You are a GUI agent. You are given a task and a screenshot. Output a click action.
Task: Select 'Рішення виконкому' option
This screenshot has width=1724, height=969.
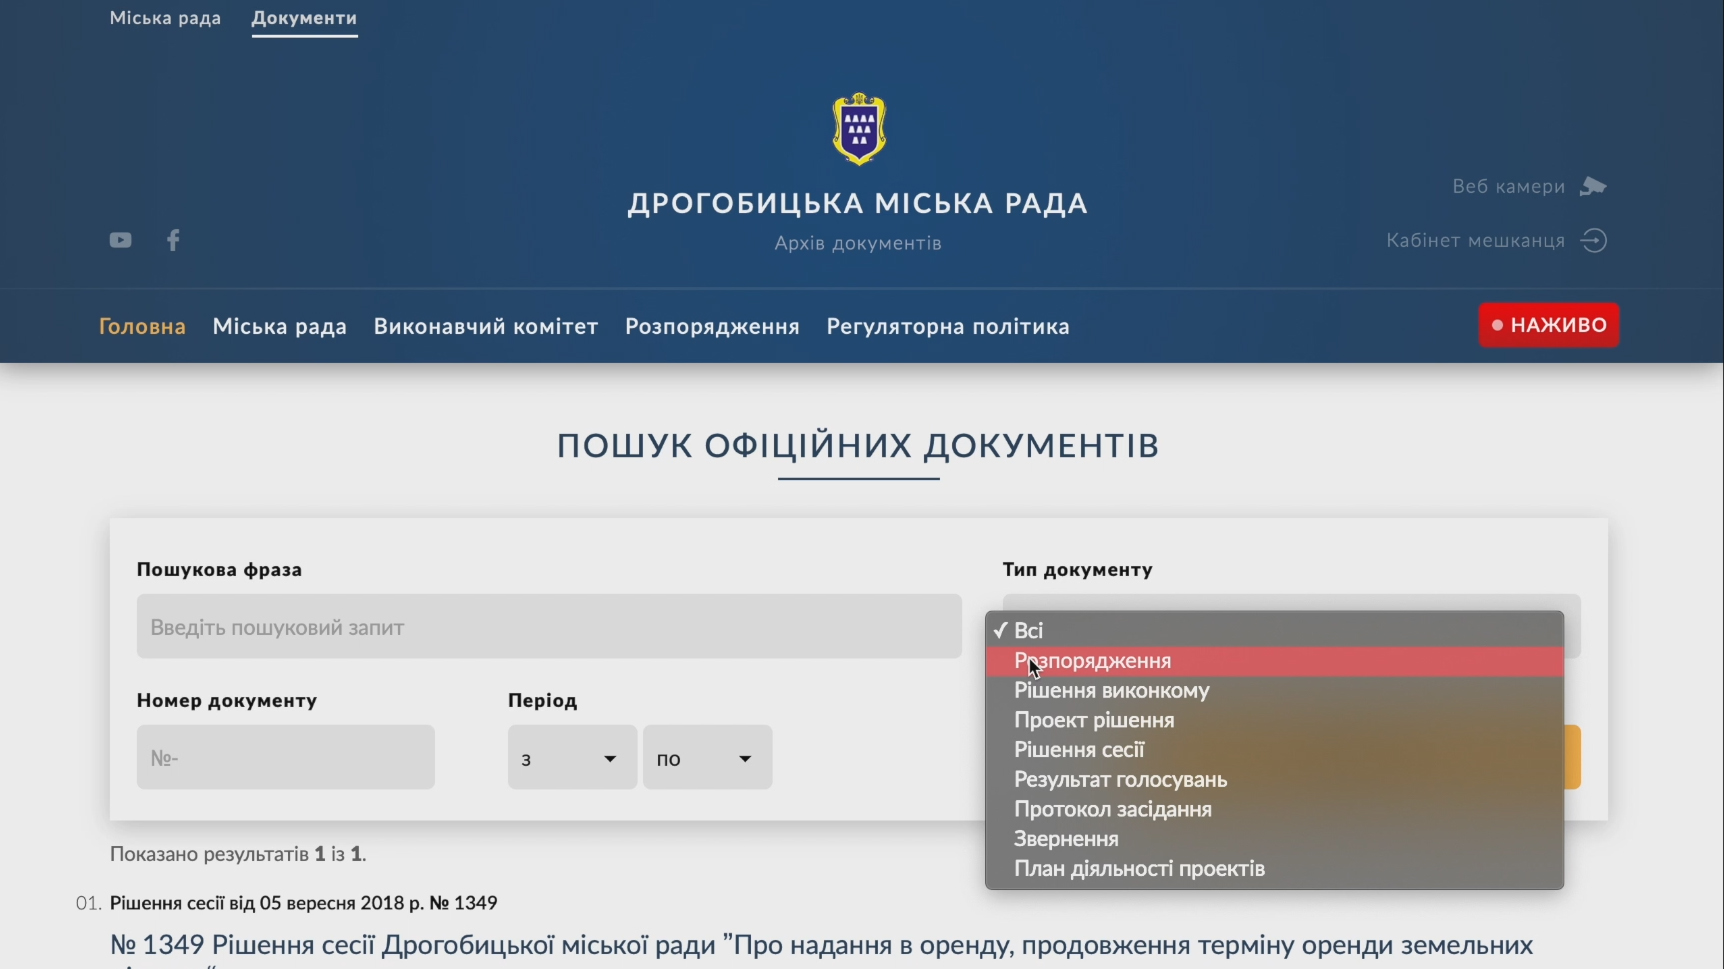(x=1274, y=691)
